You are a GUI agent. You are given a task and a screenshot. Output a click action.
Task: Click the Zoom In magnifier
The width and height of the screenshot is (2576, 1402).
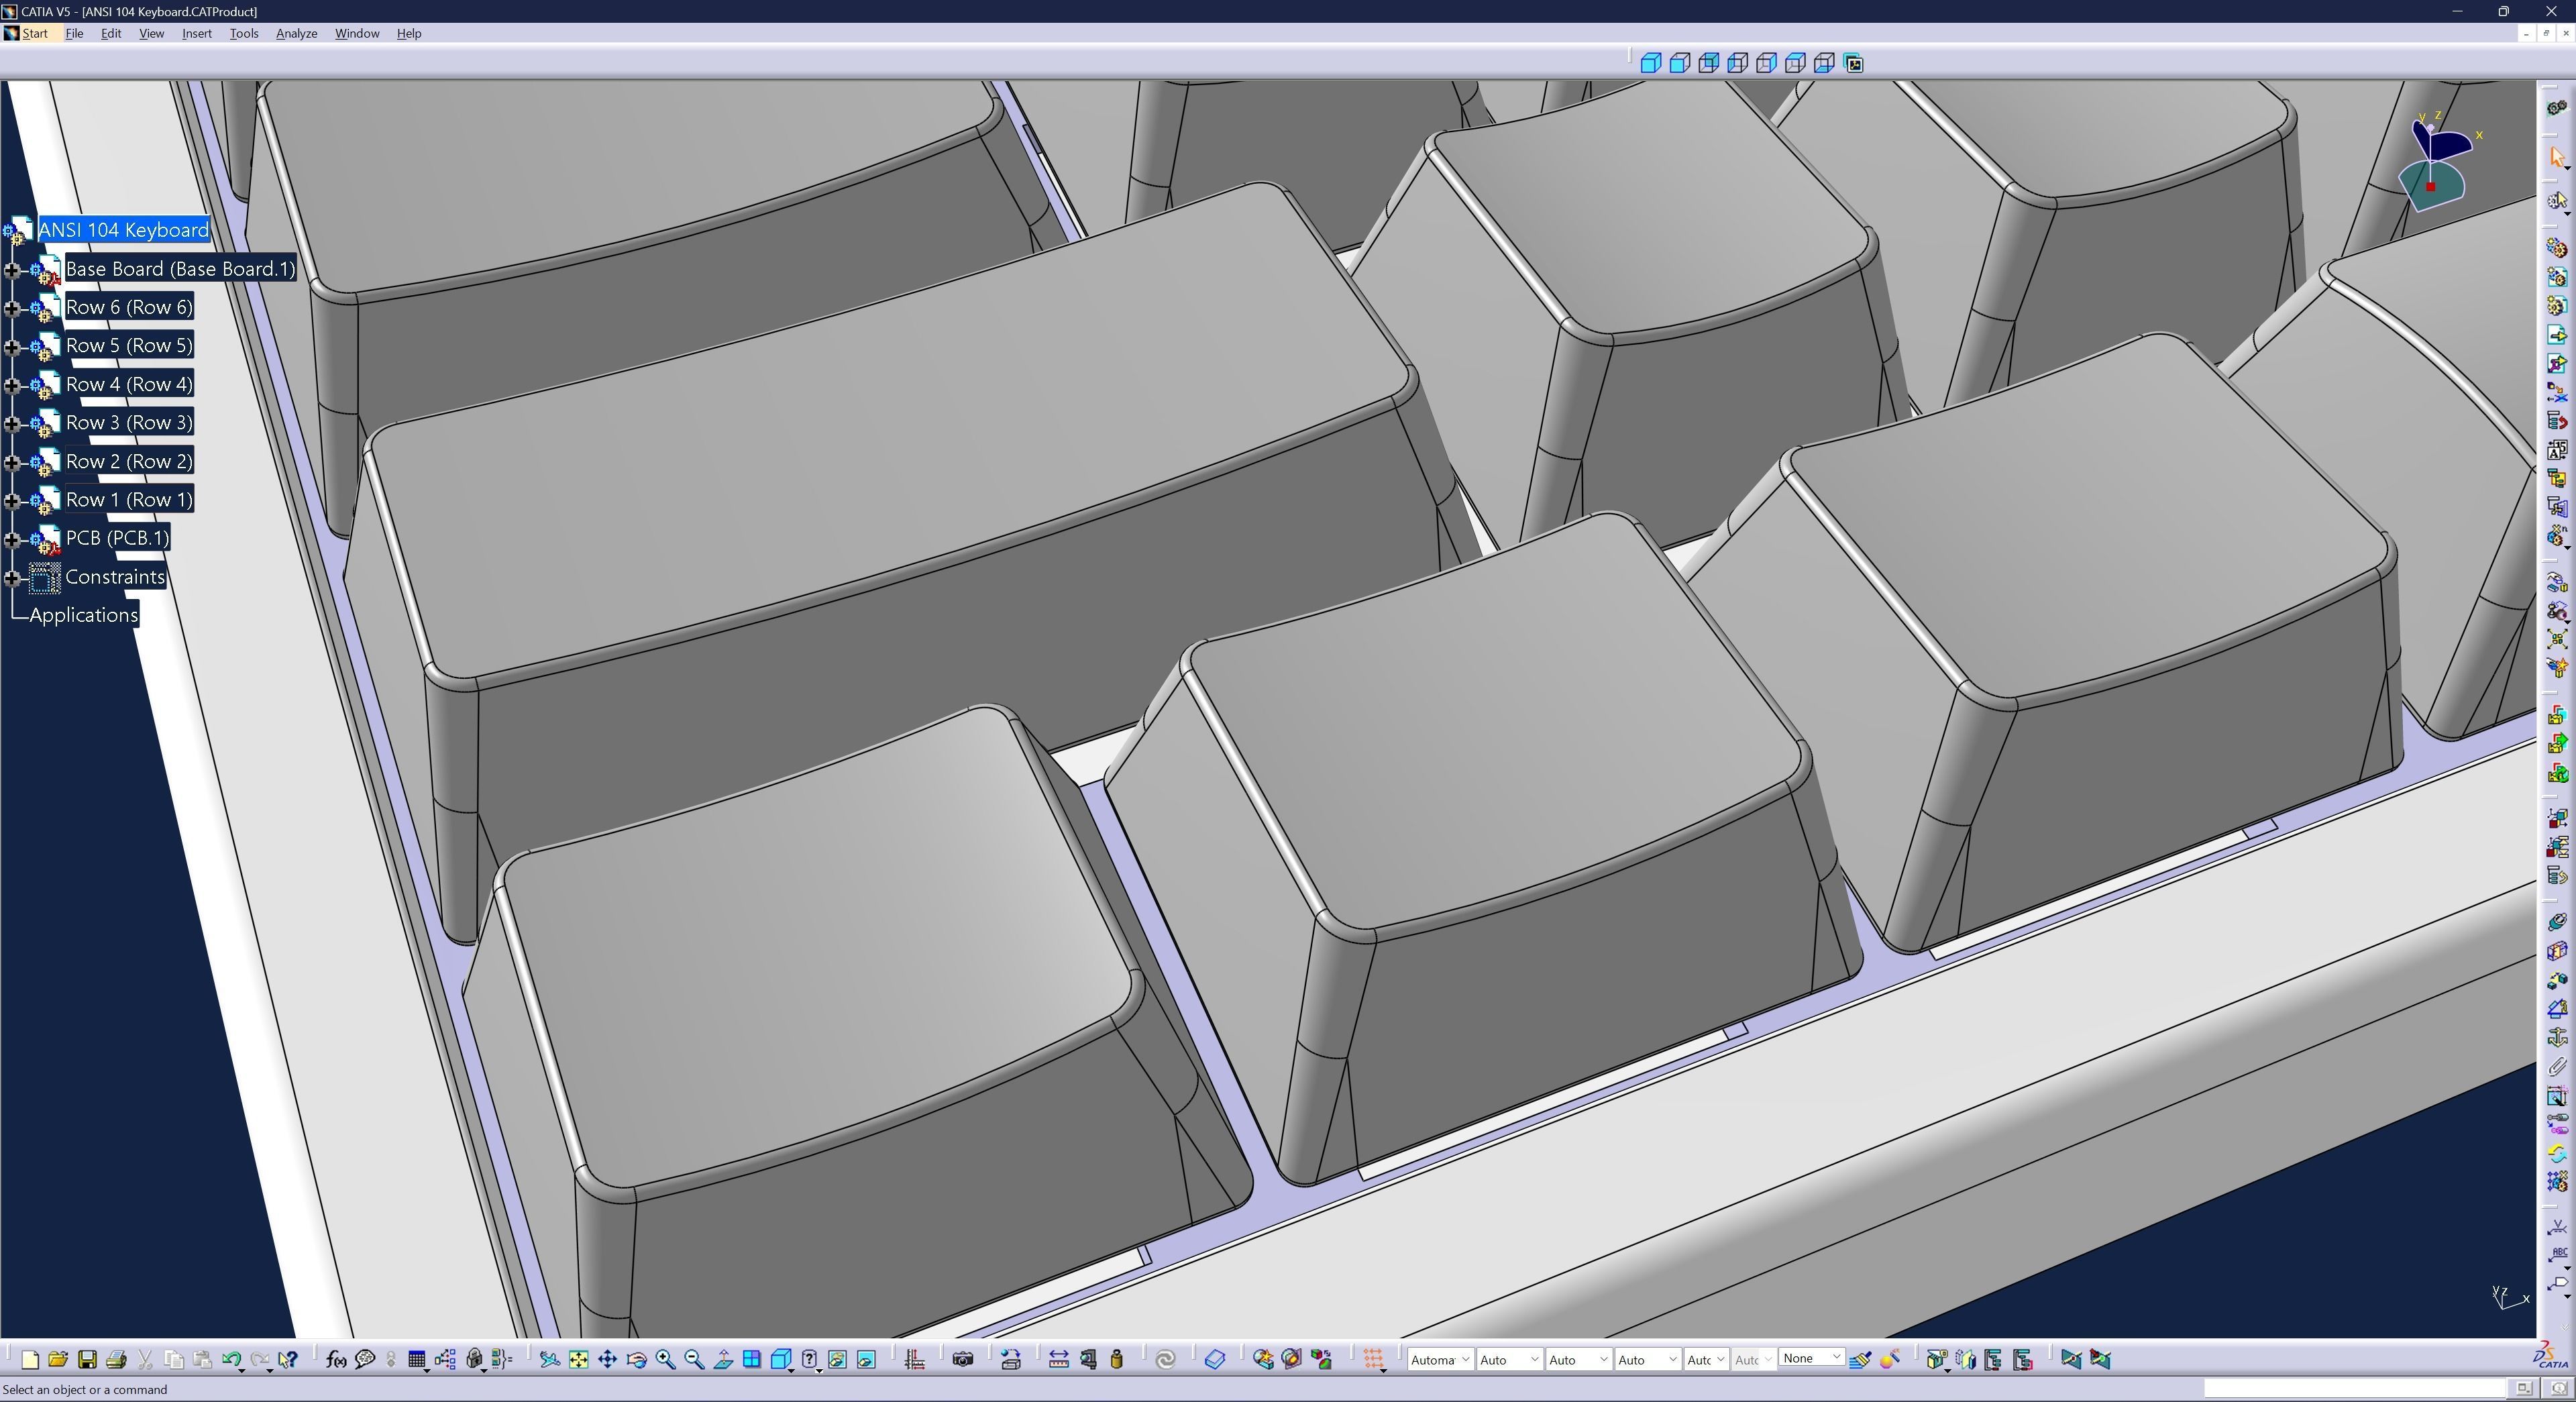tap(665, 1360)
